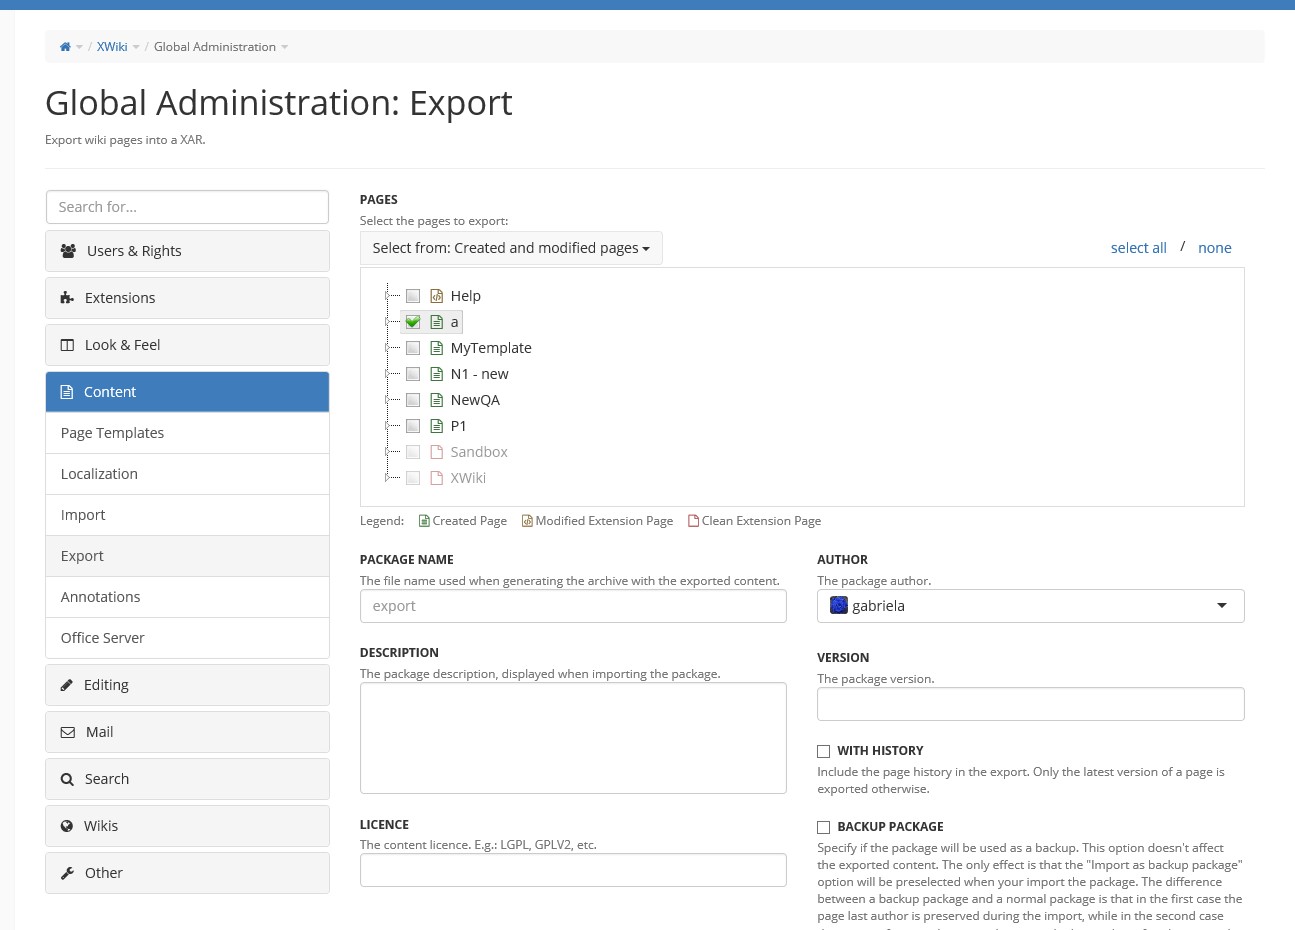Check the Help page checkbox
The width and height of the screenshot is (1295, 930).
413,296
